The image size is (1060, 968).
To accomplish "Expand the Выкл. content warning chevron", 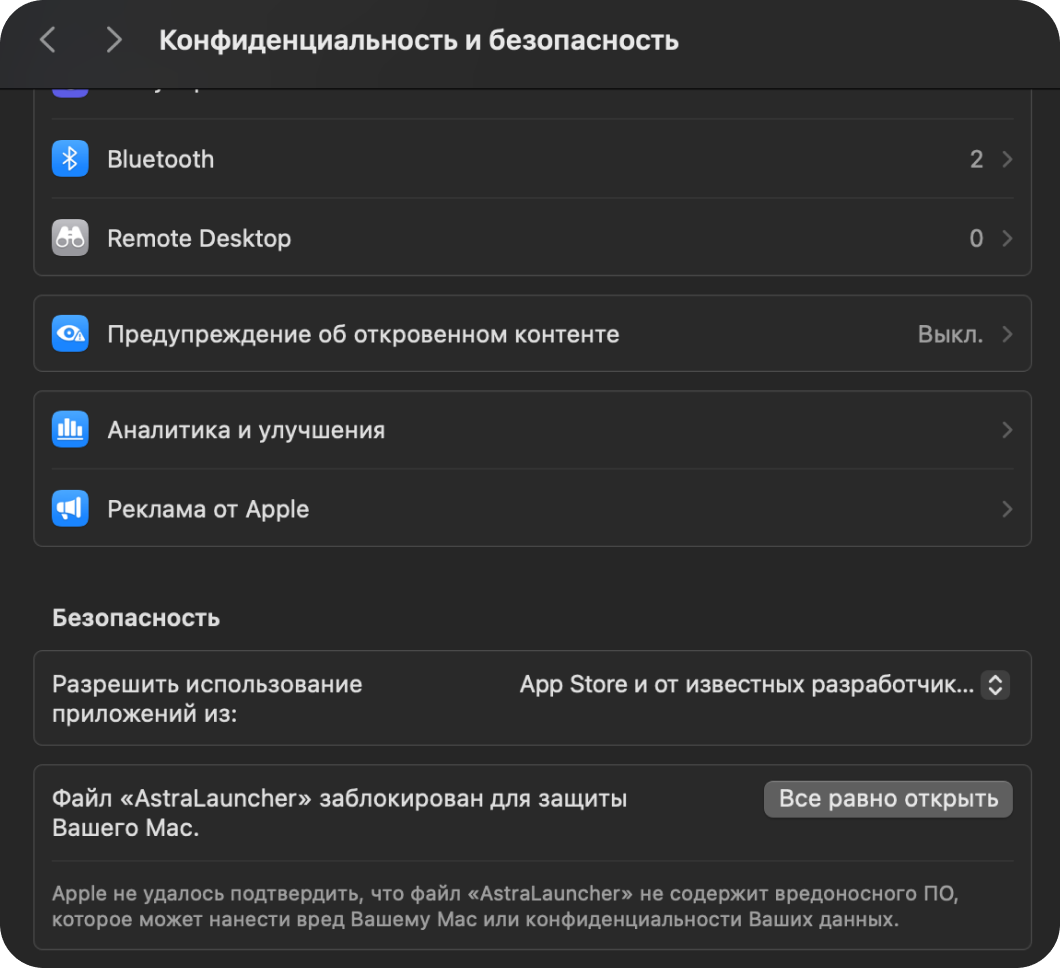I will pos(1007,334).
